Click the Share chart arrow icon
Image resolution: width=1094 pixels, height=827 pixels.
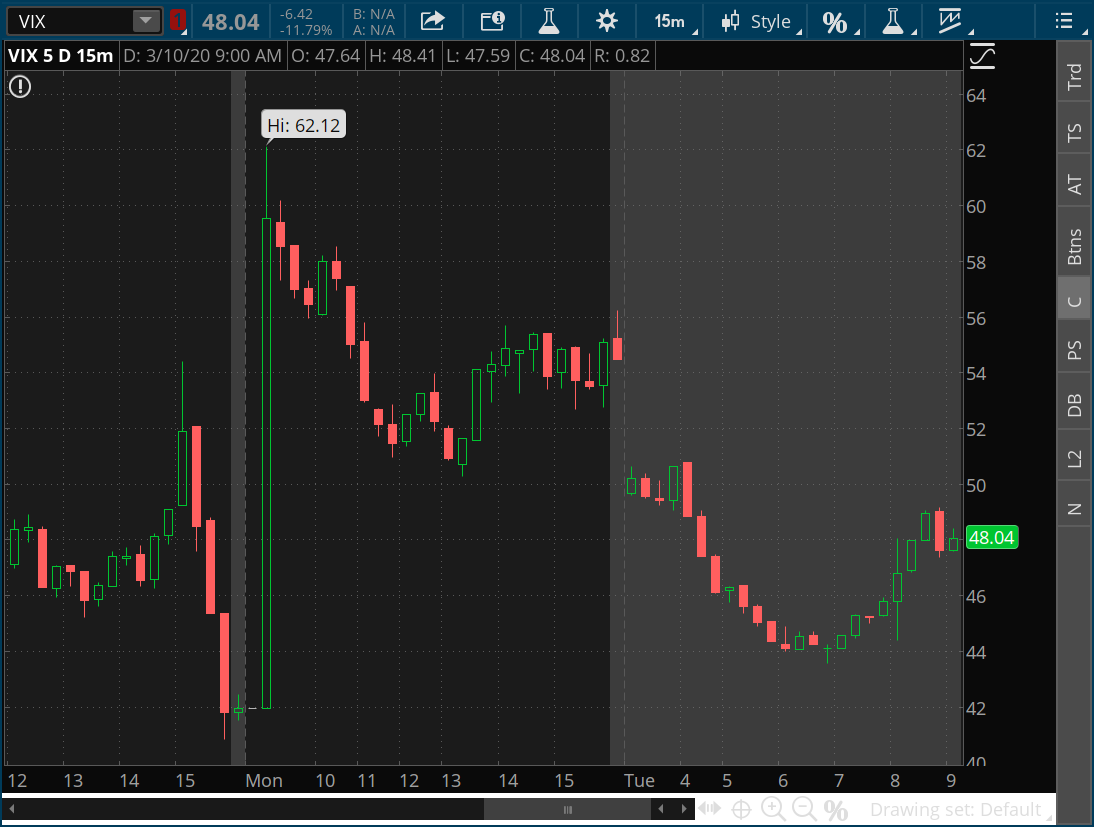click(x=433, y=21)
